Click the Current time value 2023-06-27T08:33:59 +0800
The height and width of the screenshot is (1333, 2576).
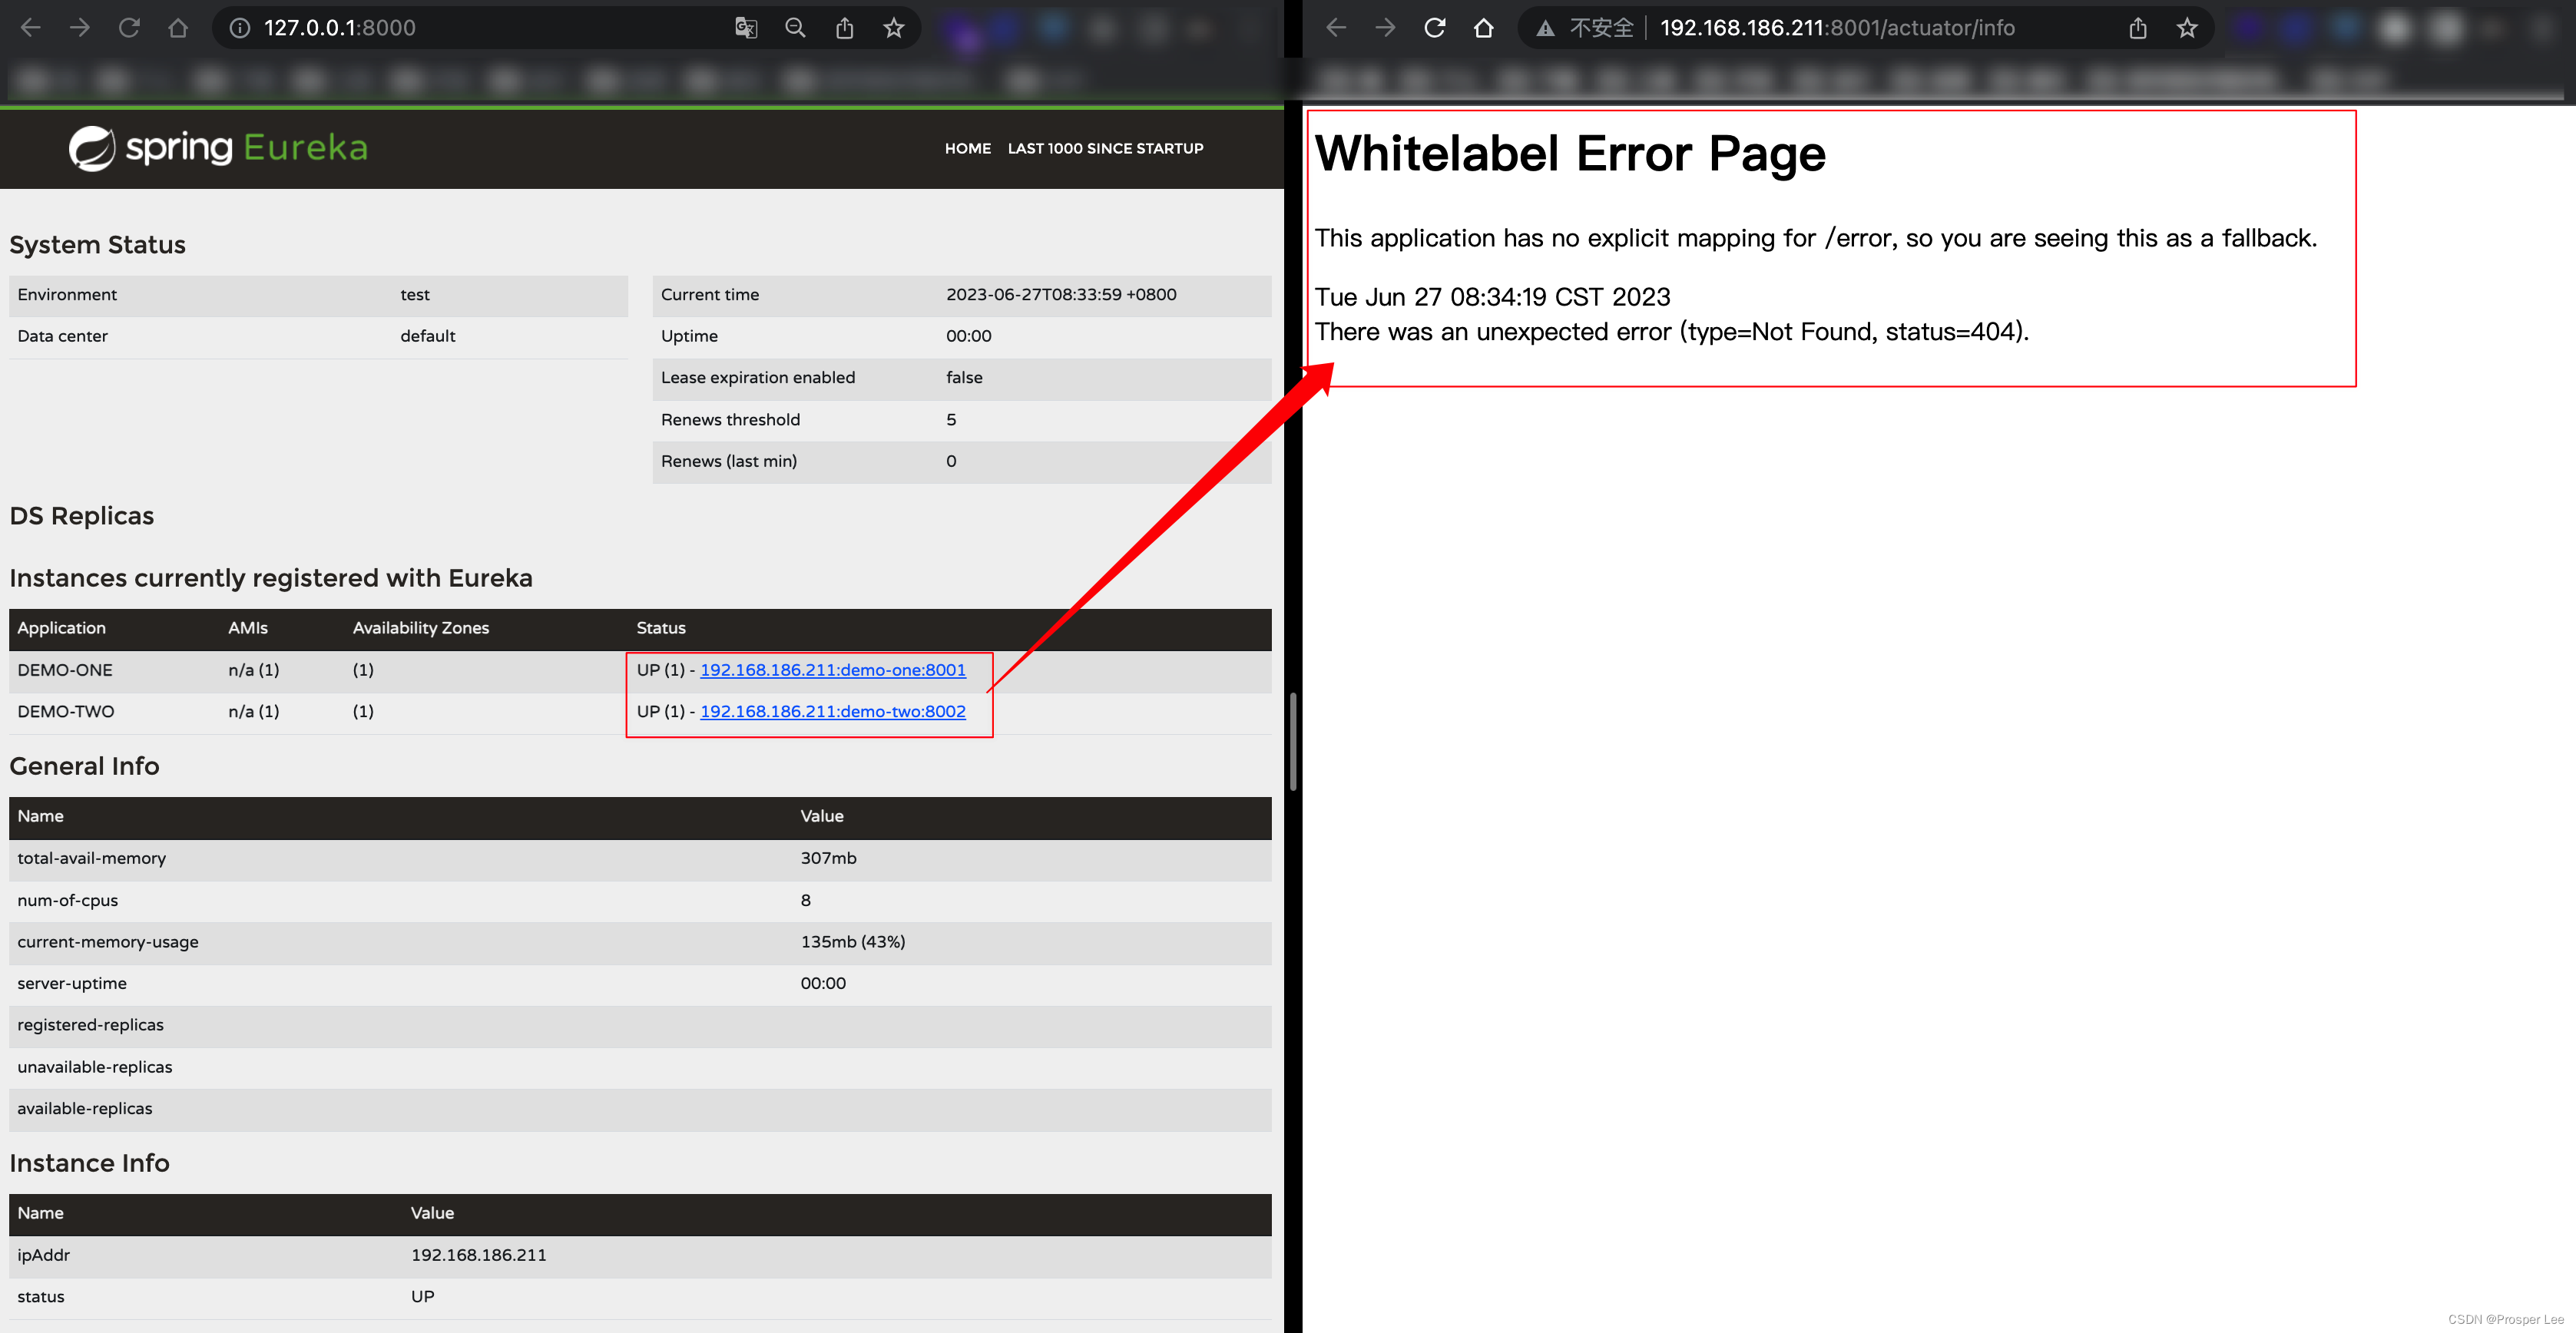click(x=1061, y=295)
